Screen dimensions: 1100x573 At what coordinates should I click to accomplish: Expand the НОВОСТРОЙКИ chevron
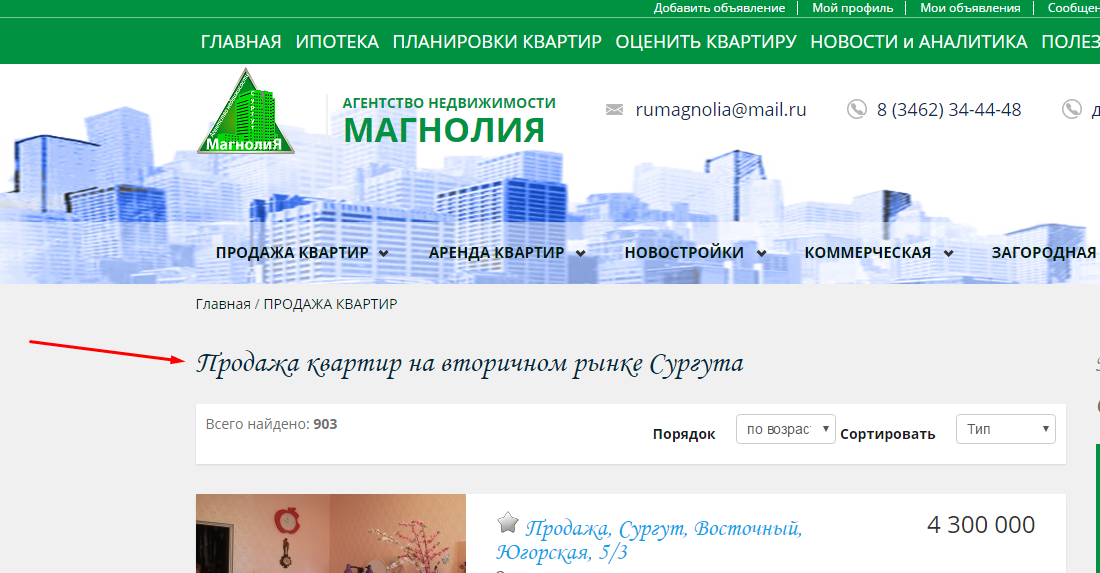click(761, 253)
